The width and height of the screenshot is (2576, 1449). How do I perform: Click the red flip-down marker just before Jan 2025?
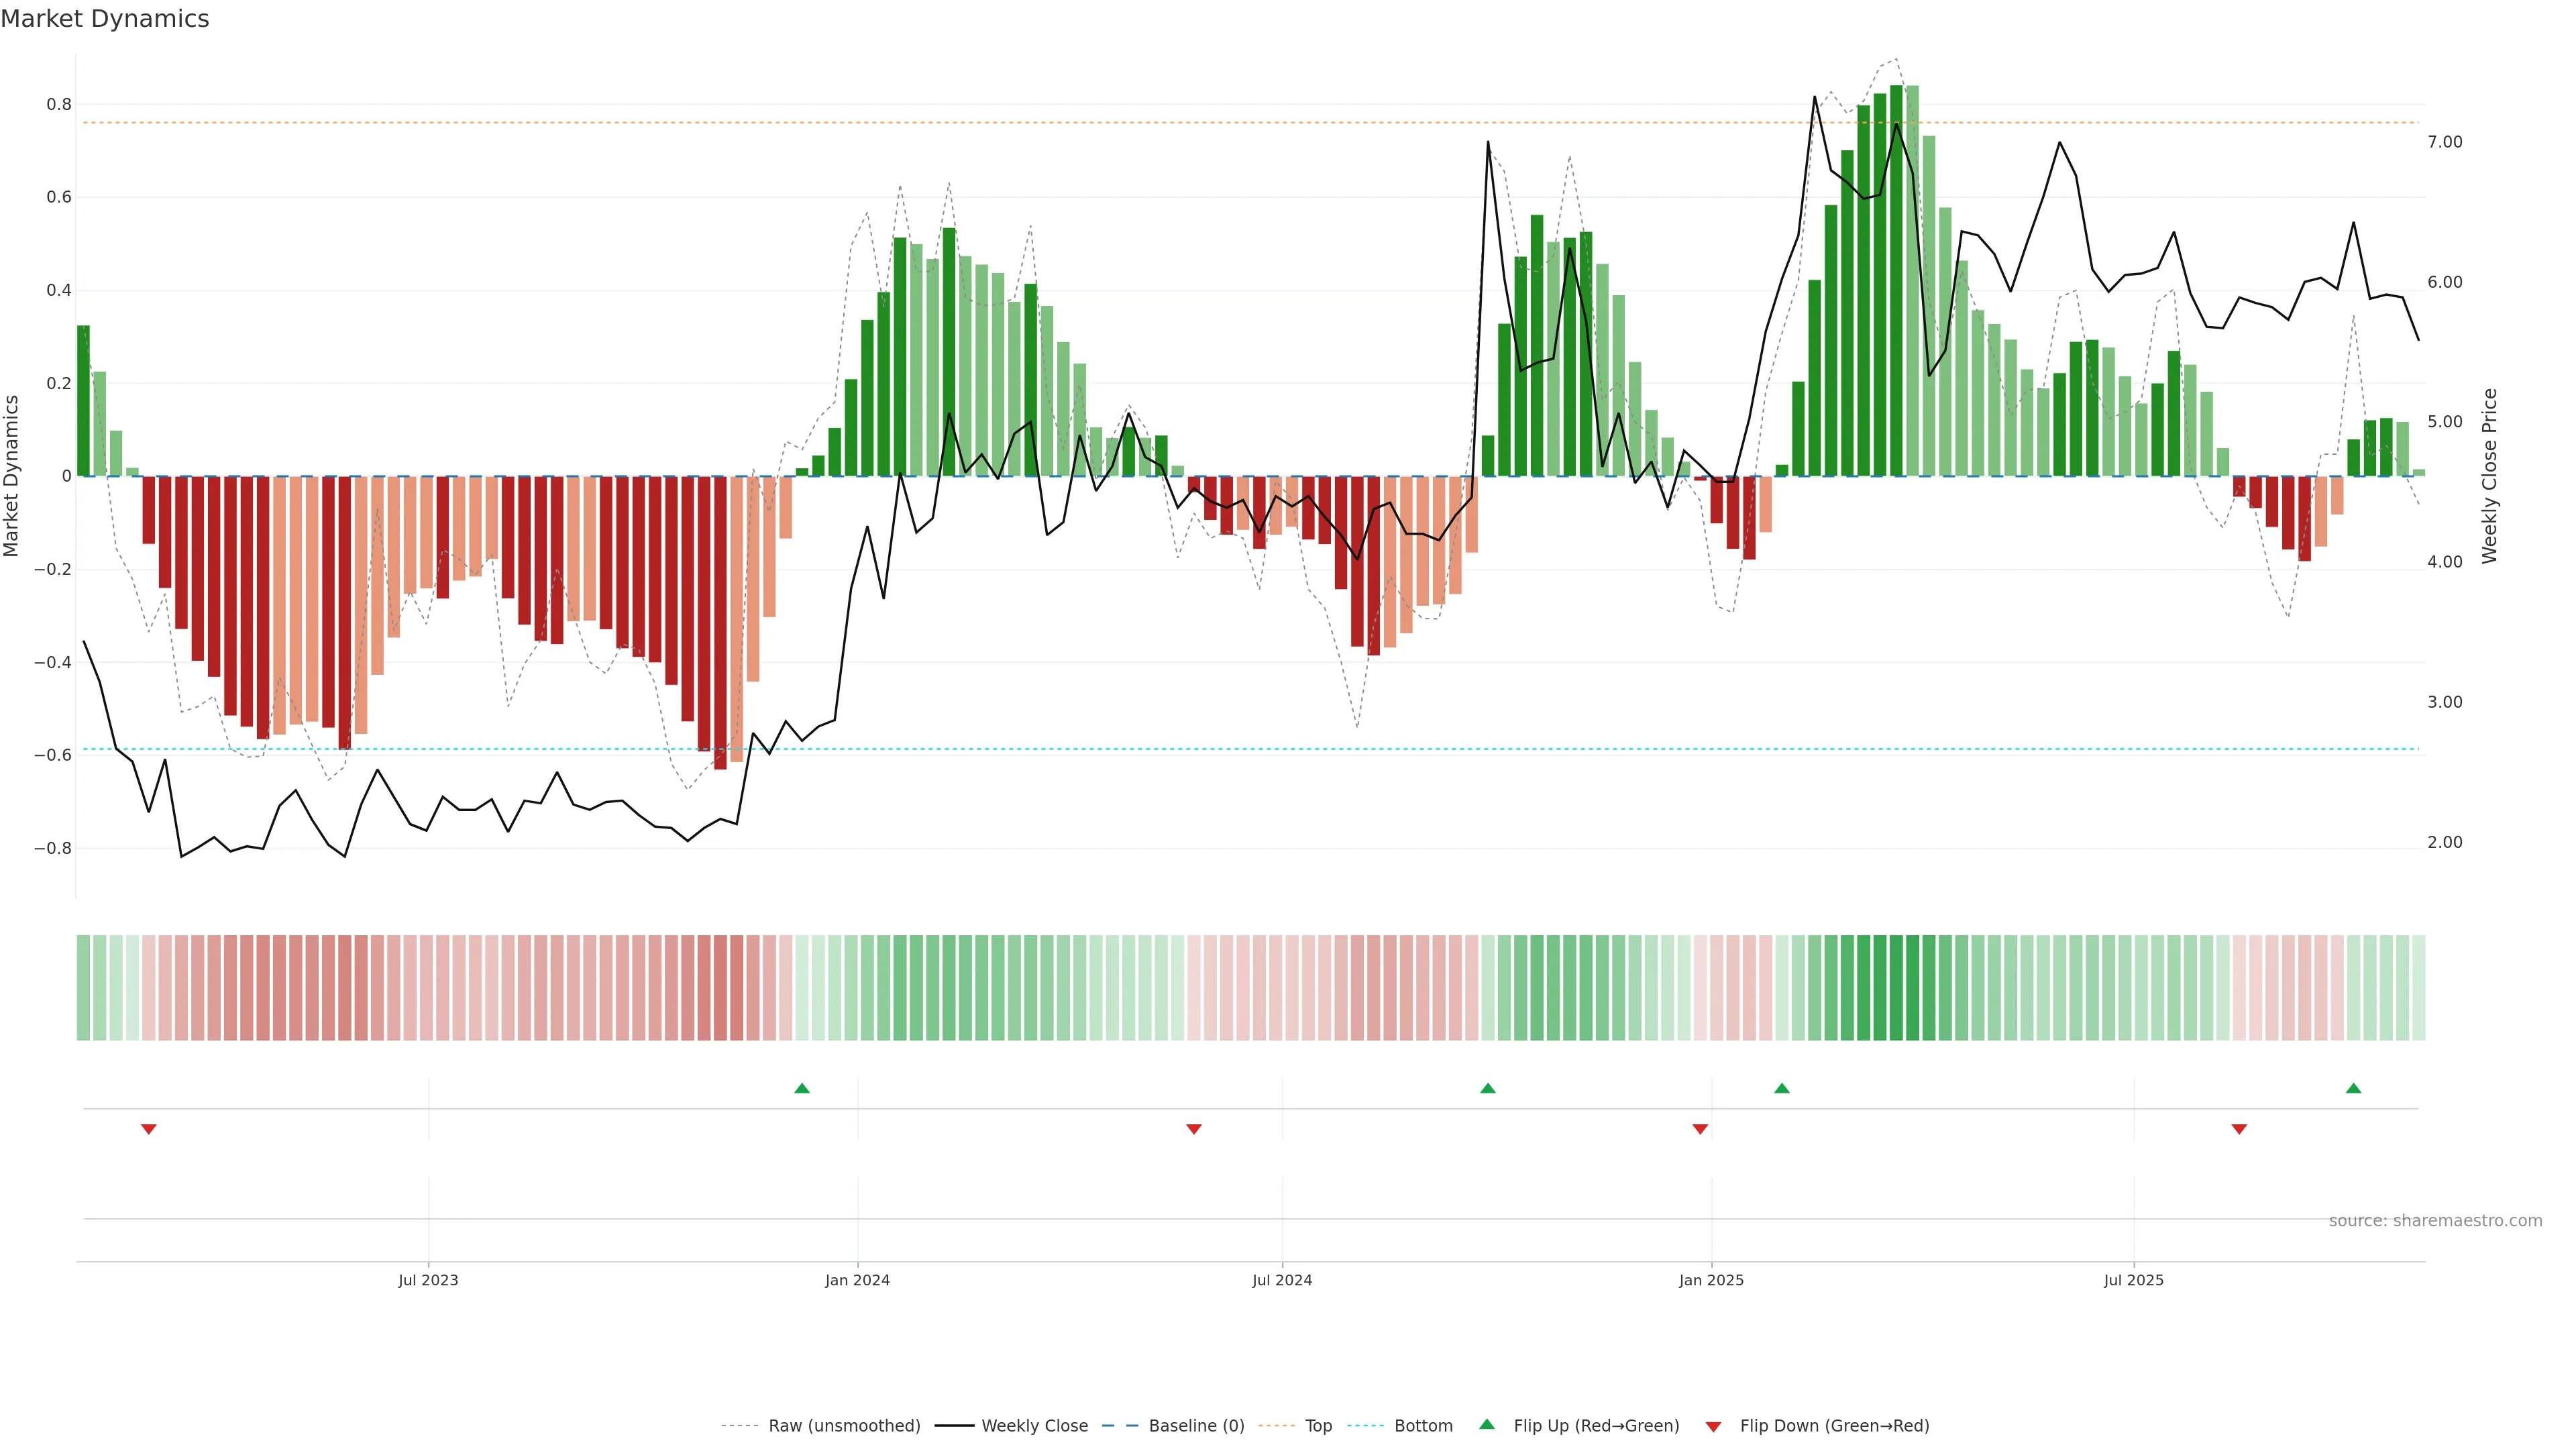1700,1129
